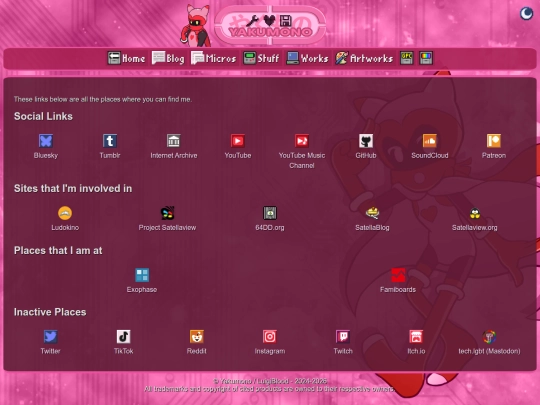
Task: Follow the Internet Archive text link
Action: pyautogui.click(x=174, y=155)
